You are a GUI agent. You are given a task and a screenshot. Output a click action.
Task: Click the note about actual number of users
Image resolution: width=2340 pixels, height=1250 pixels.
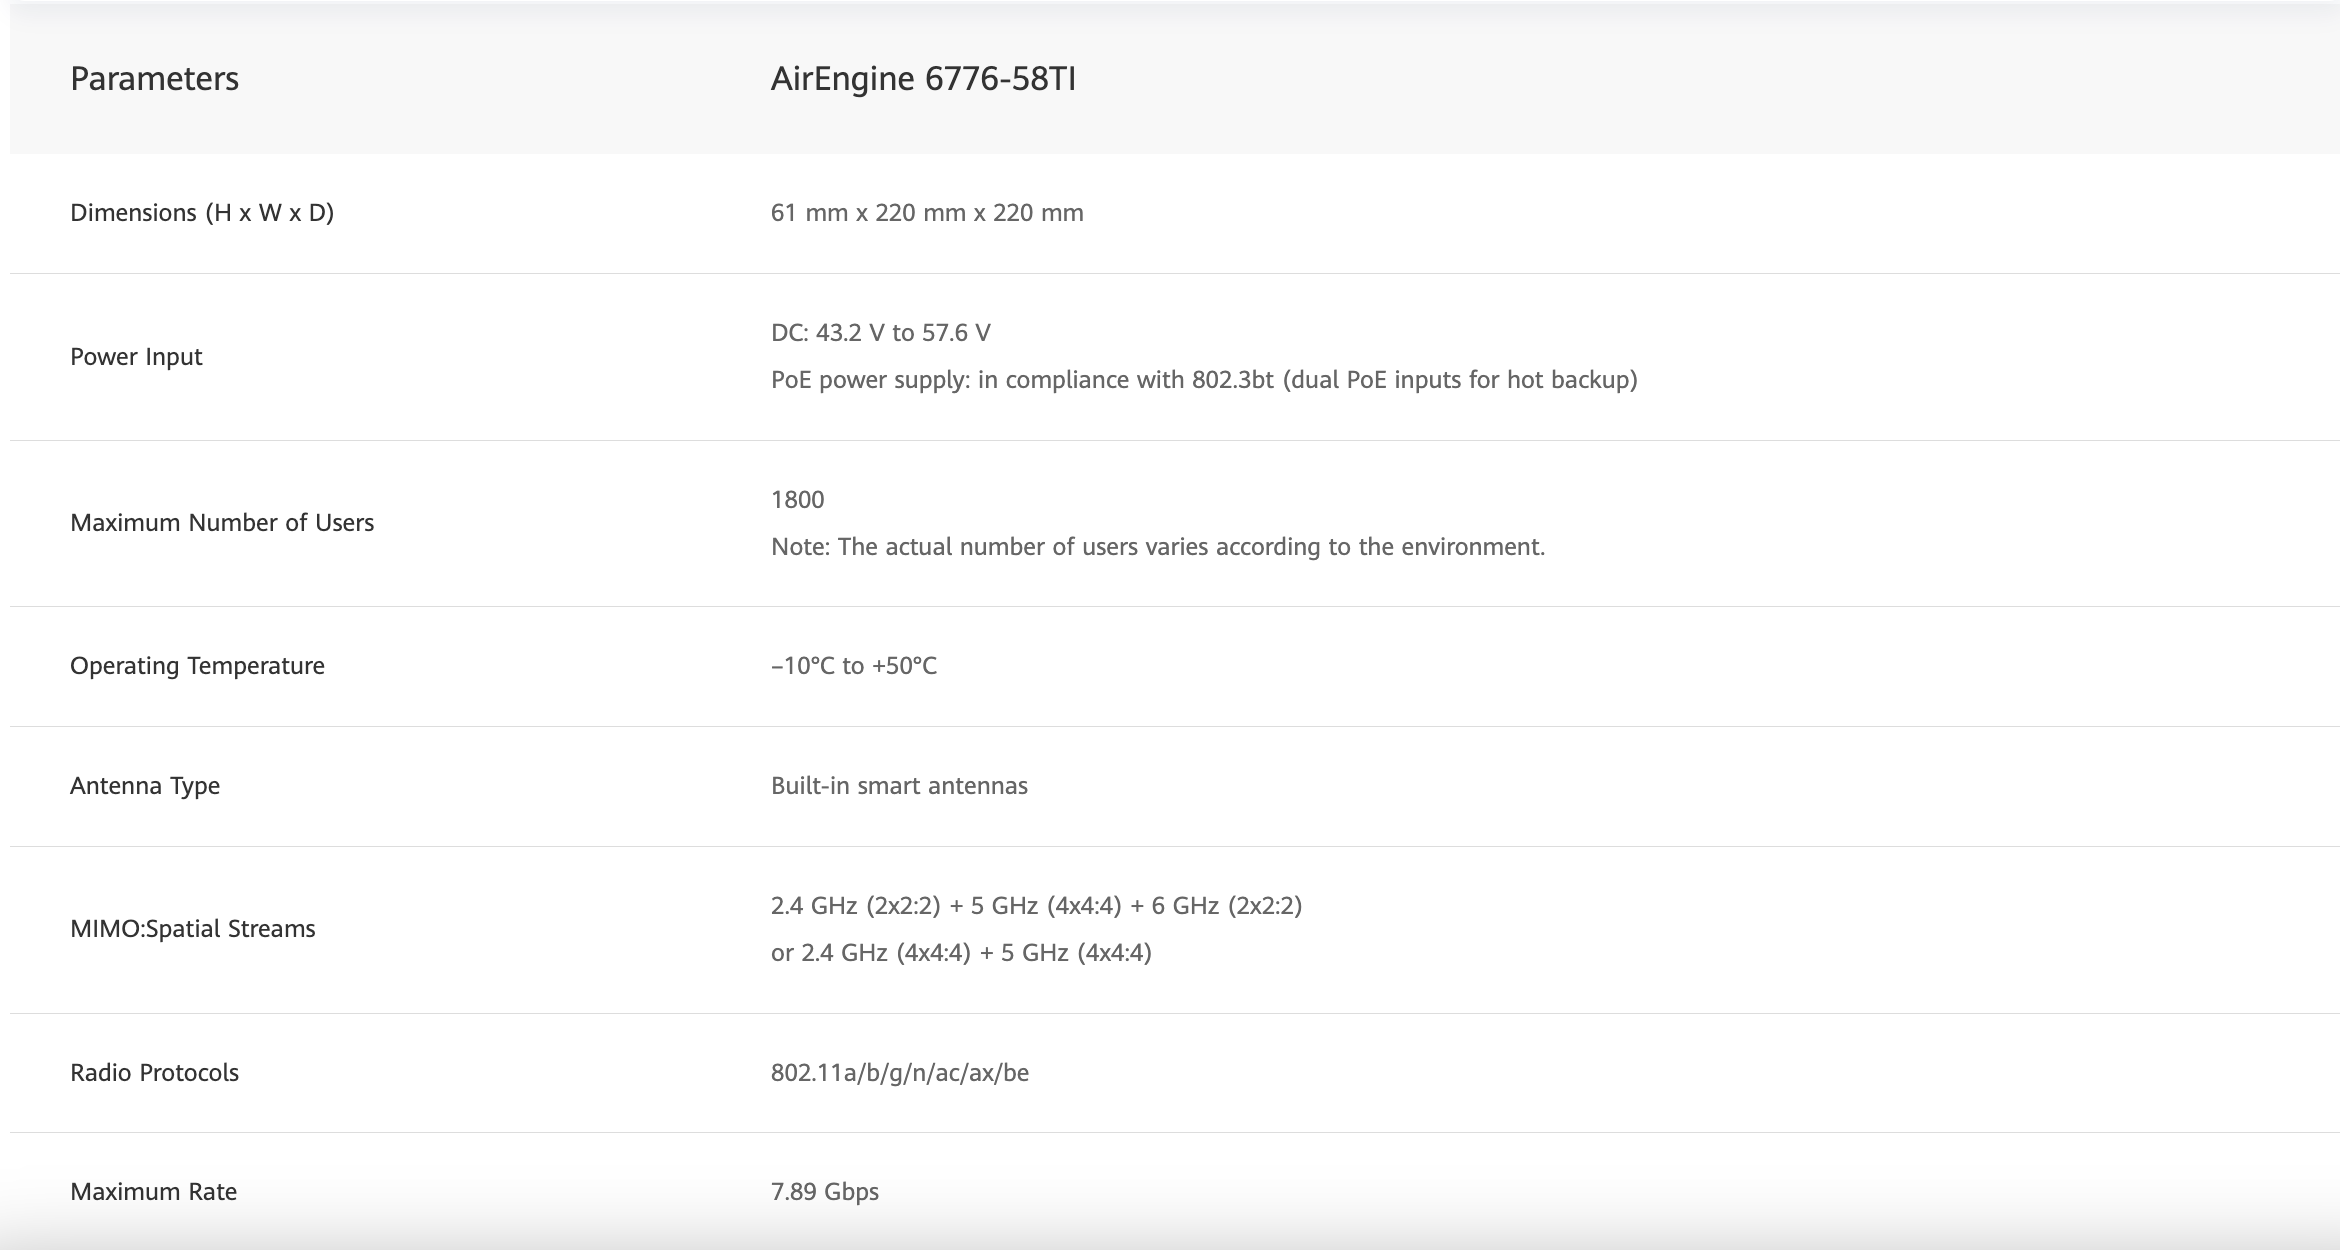(x=1158, y=547)
